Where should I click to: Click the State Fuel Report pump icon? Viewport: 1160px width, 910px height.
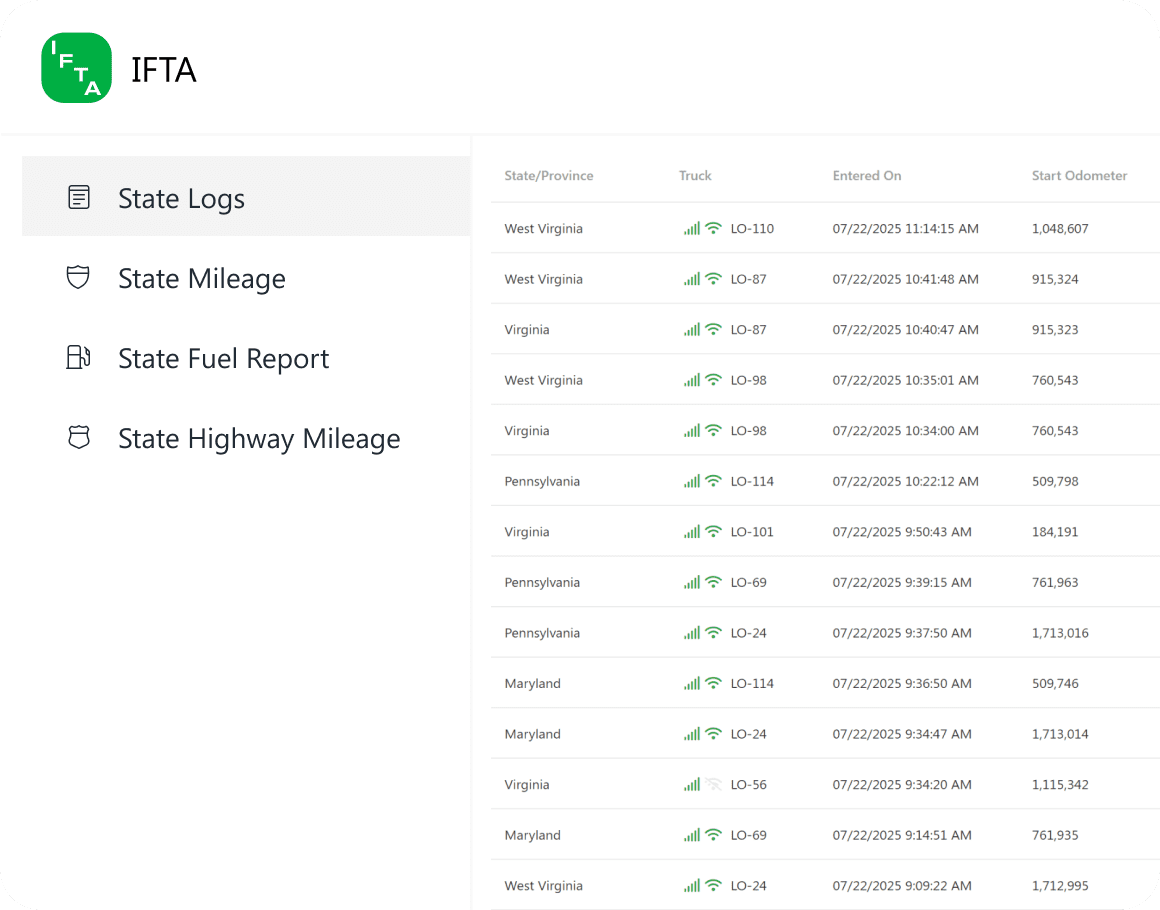coord(78,358)
